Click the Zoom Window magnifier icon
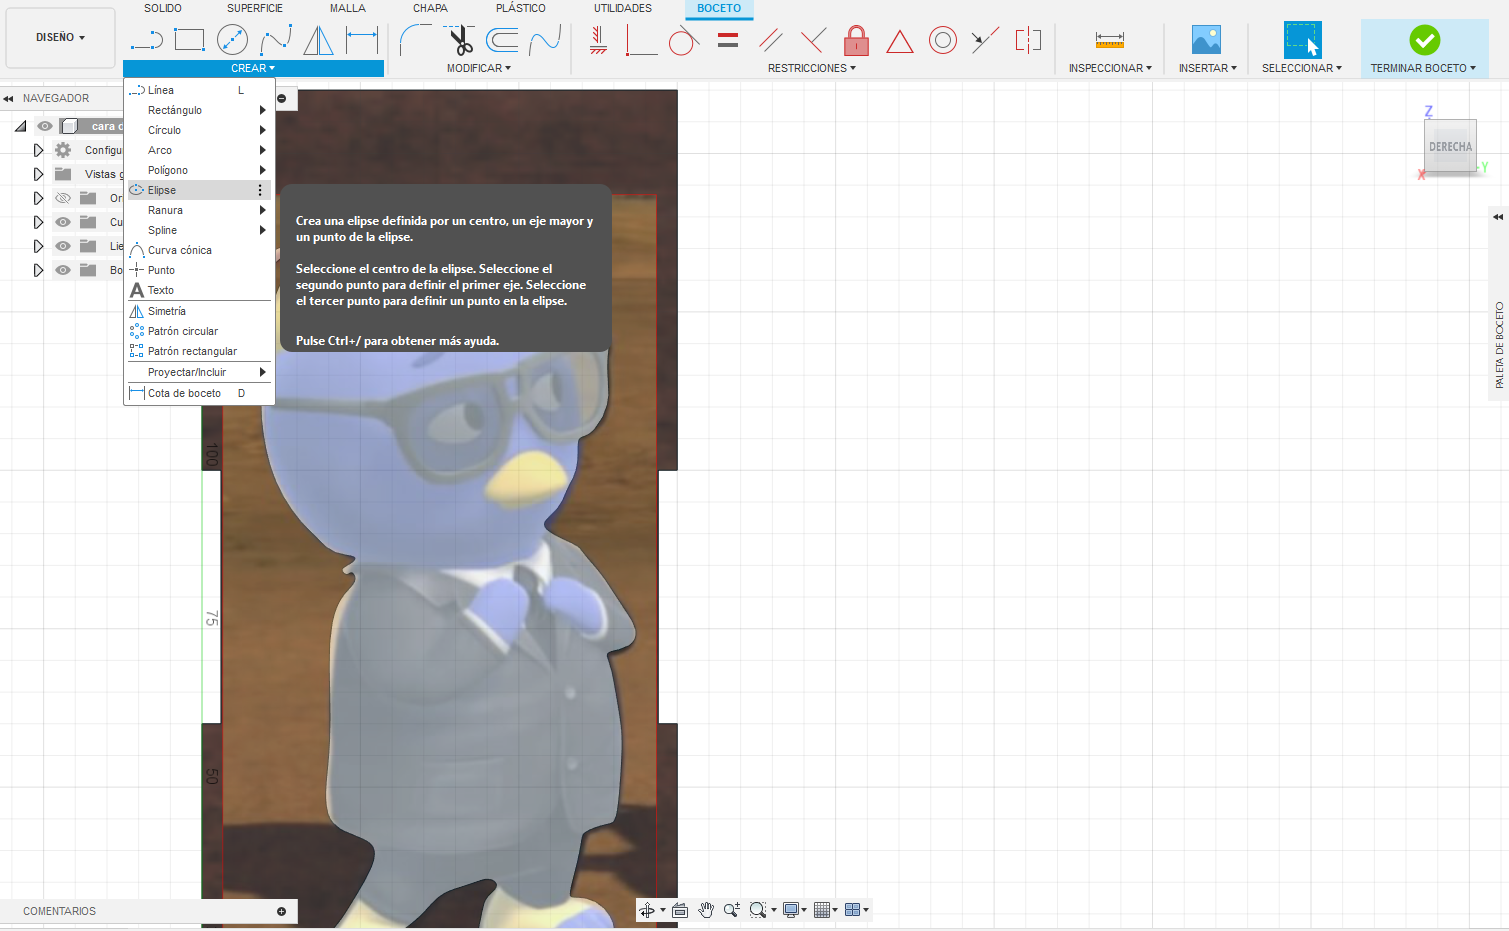 point(757,910)
